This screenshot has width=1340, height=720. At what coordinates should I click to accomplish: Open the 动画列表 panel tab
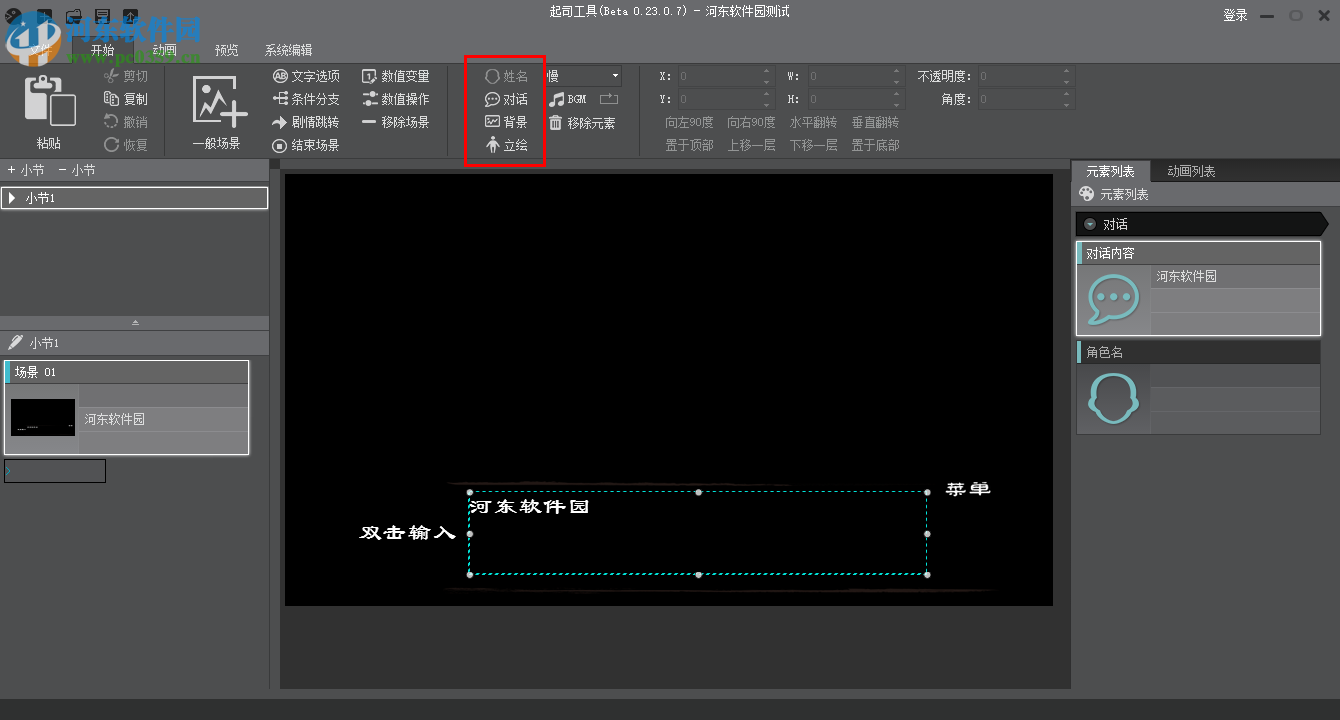(x=1191, y=171)
